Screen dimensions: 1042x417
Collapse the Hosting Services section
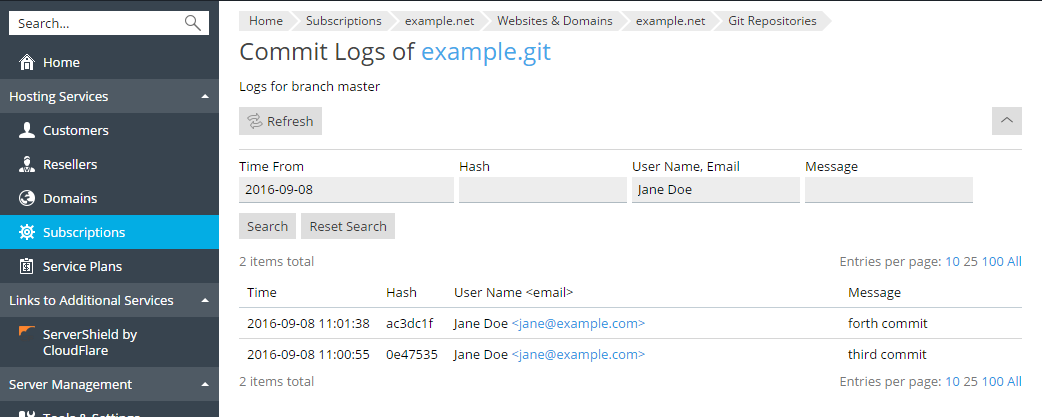[205, 97]
